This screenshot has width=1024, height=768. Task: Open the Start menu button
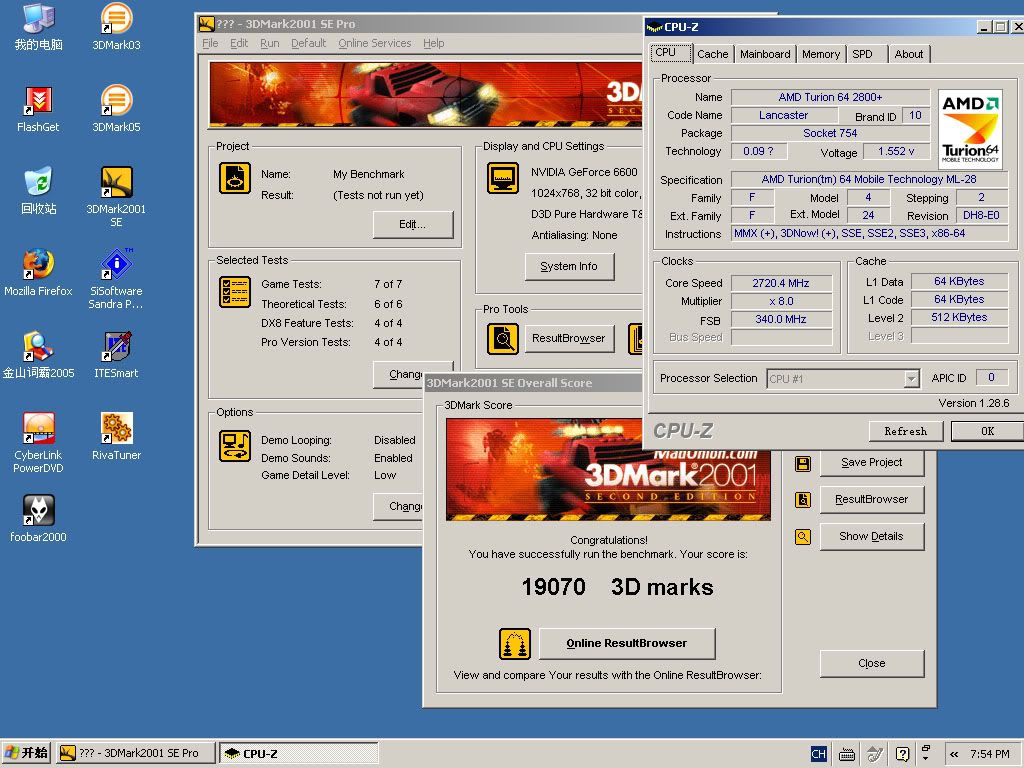(26, 754)
